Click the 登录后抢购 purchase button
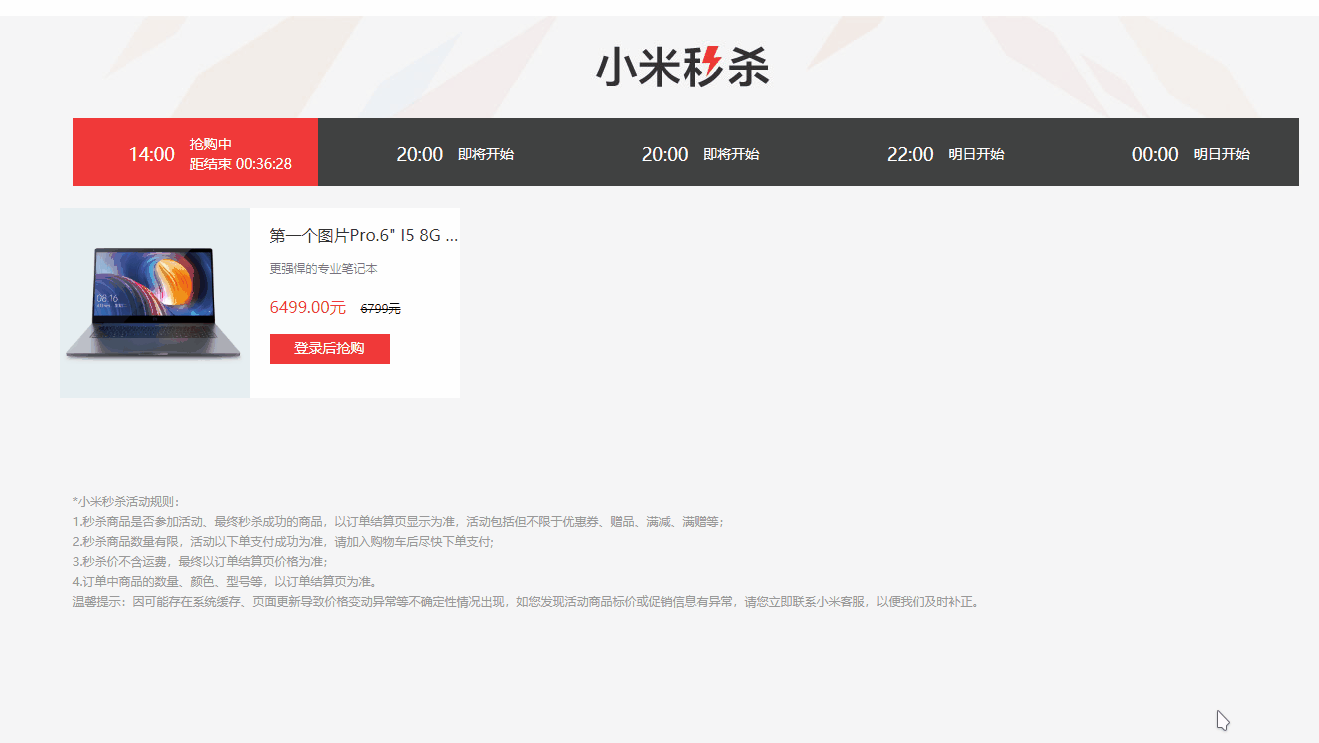This screenshot has height=743, width=1319. point(329,348)
